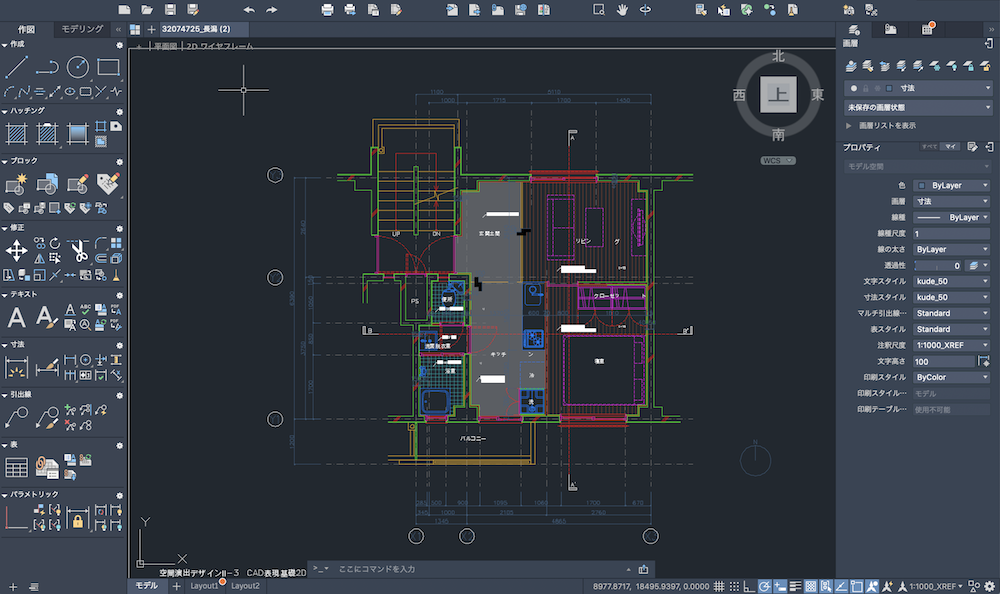Open the Zoom window tool
The width and height of the screenshot is (1000, 594).
pyautogui.click(x=599, y=10)
